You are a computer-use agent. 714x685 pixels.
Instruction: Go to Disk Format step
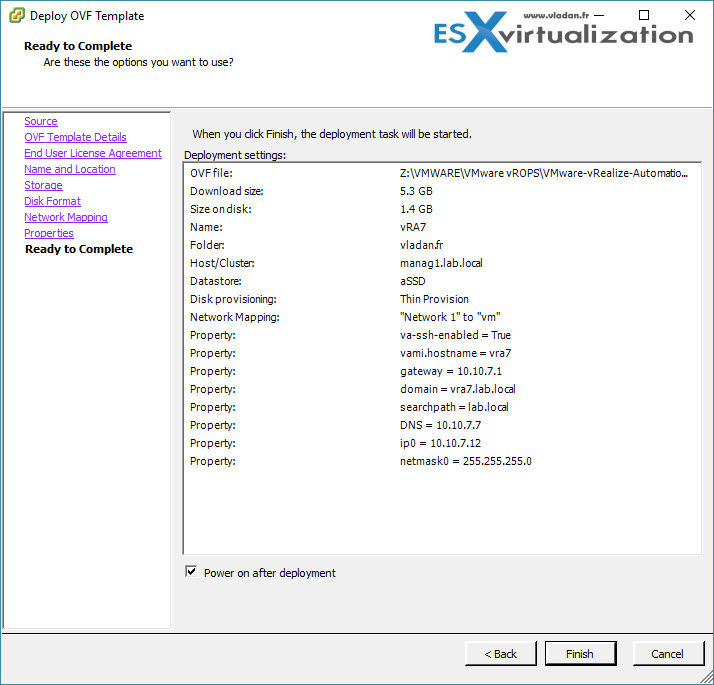click(52, 201)
